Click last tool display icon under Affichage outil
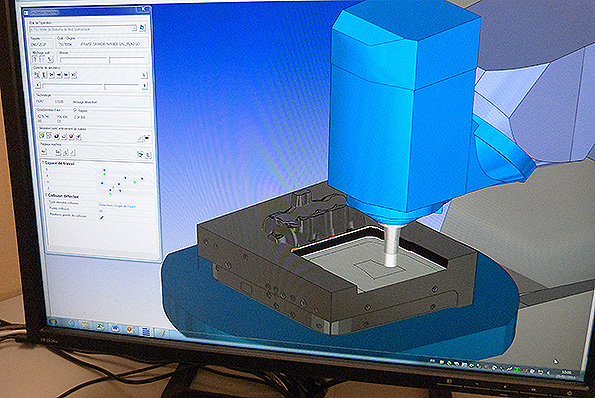 (x=50, y=60)
